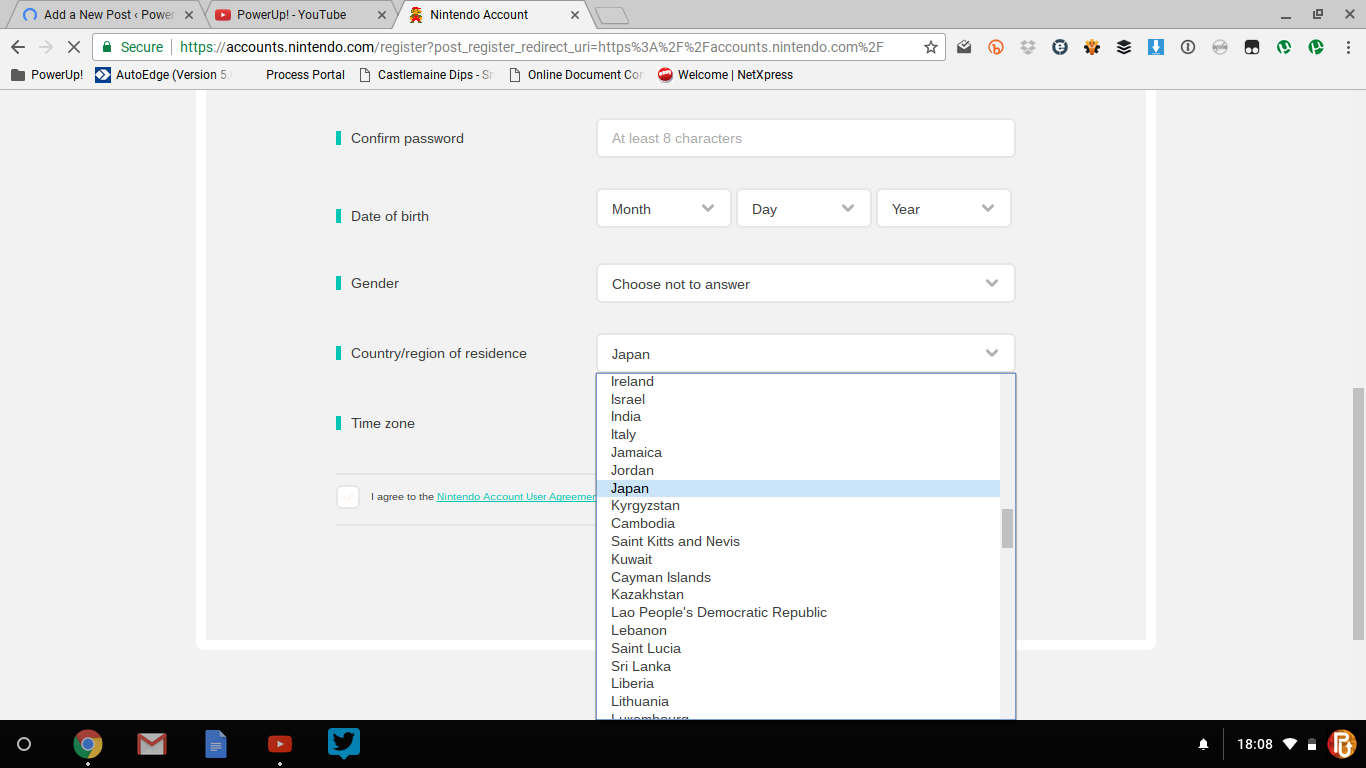Screen dimensions: 1366x768
Task: Launch Twitter from the shelf
Action: coord(344,744)
